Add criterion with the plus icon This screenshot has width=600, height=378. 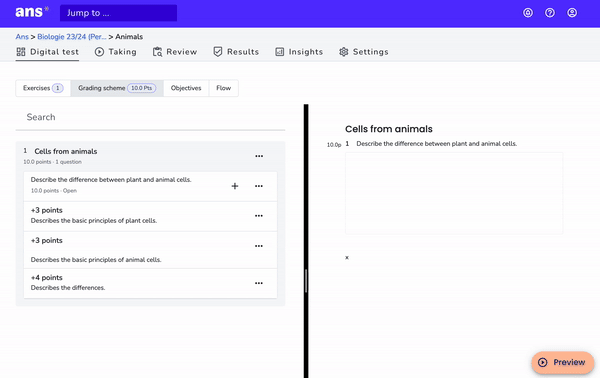point(235,186)
